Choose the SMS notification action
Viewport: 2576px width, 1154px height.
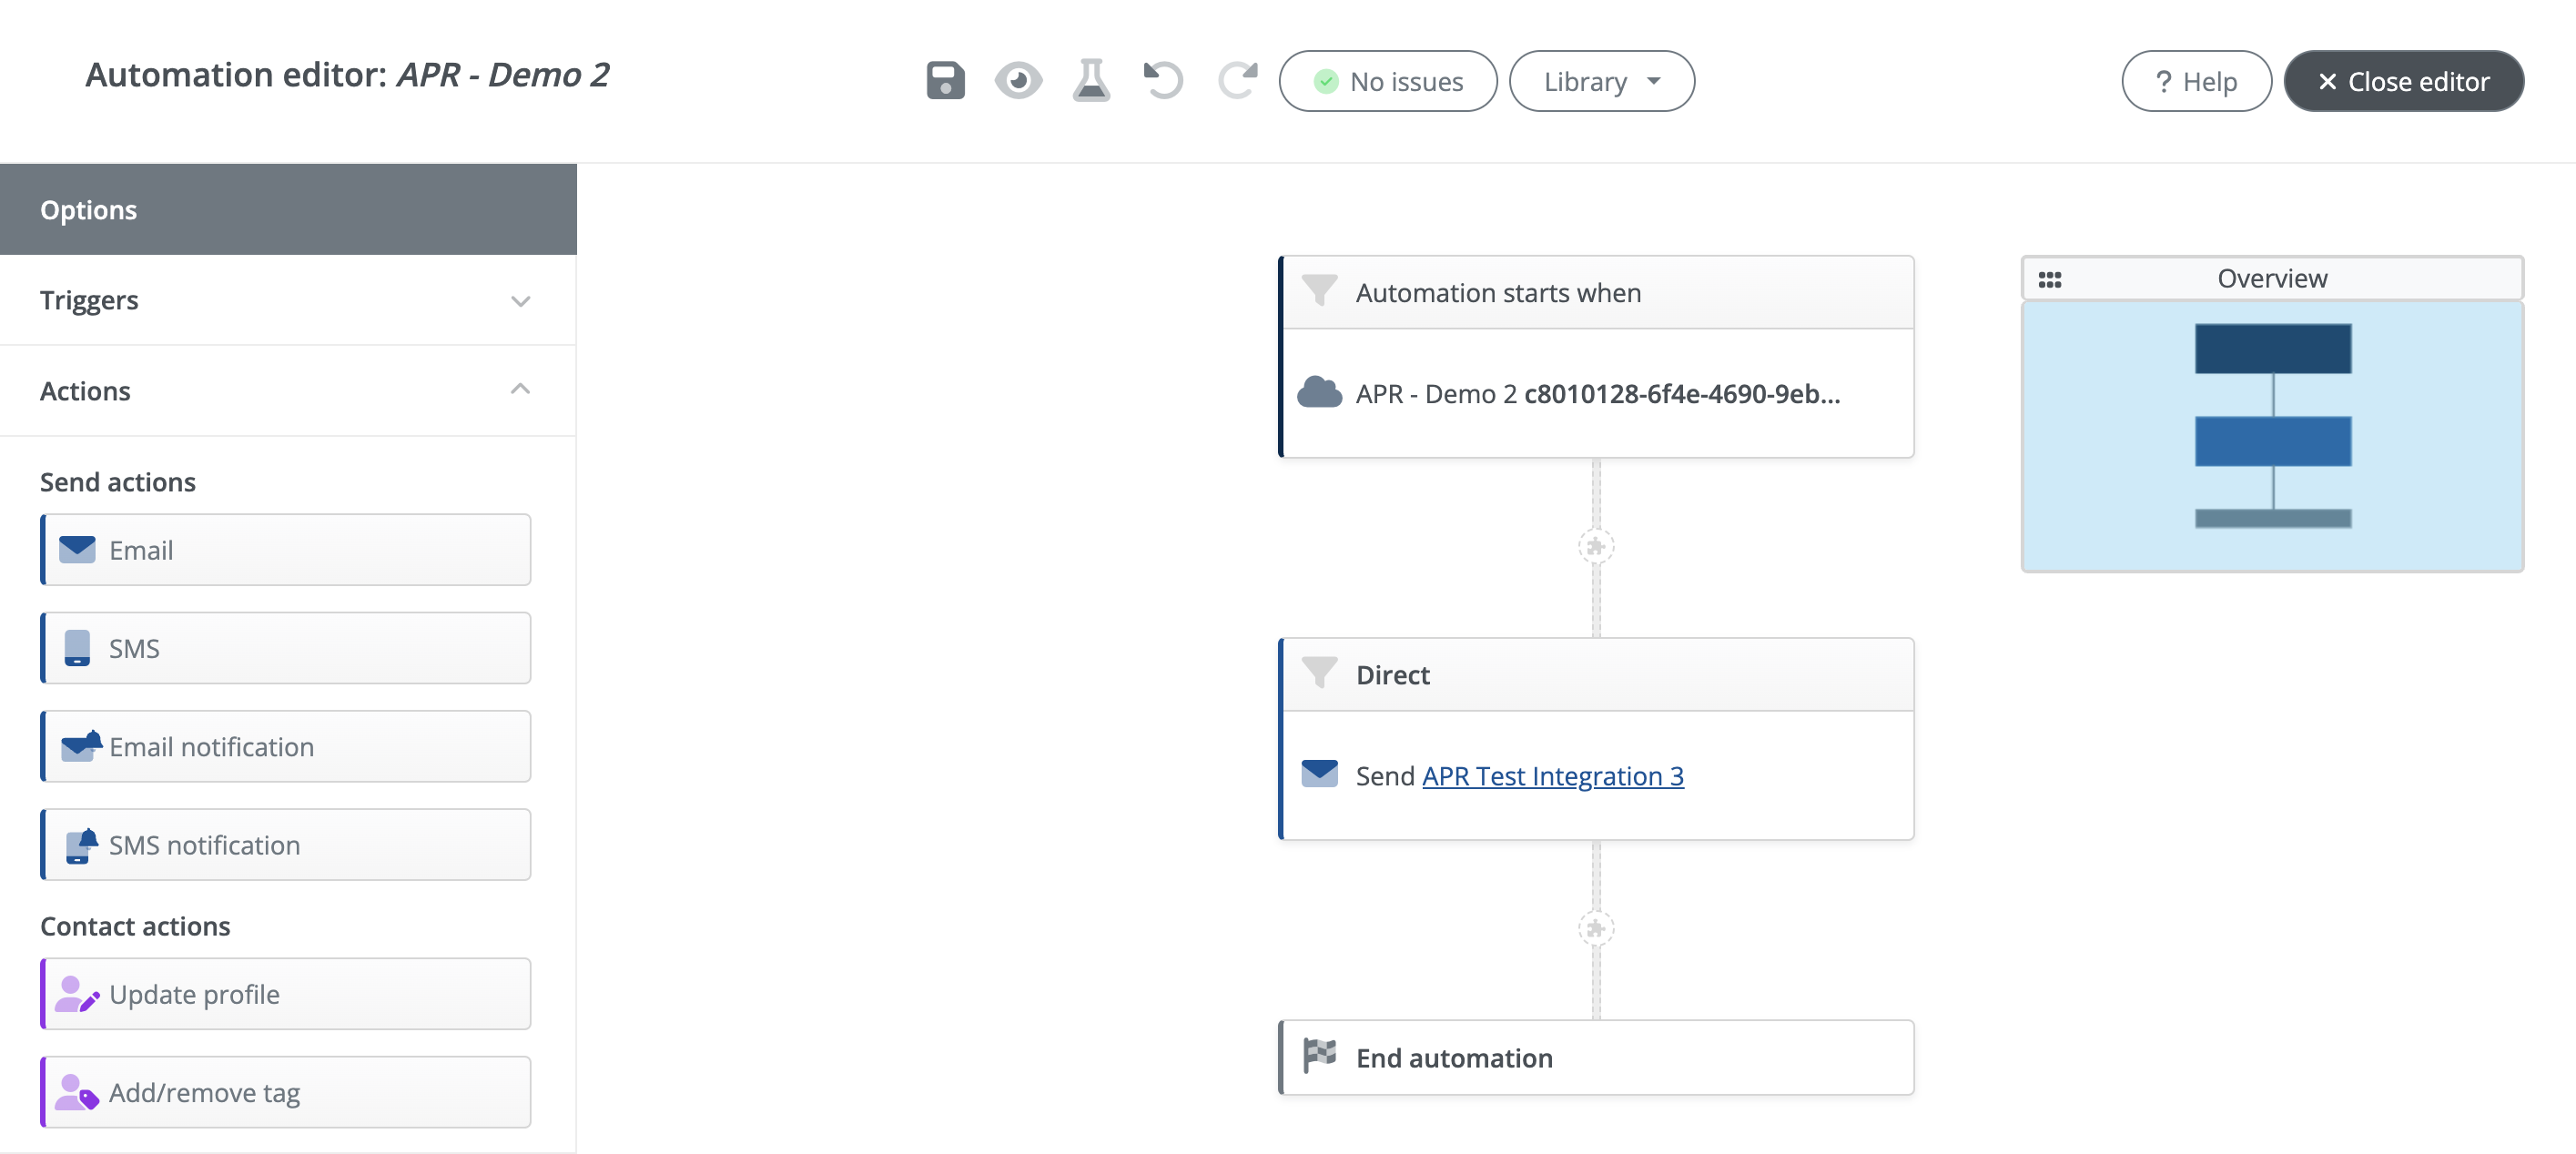tap(286, 845)
